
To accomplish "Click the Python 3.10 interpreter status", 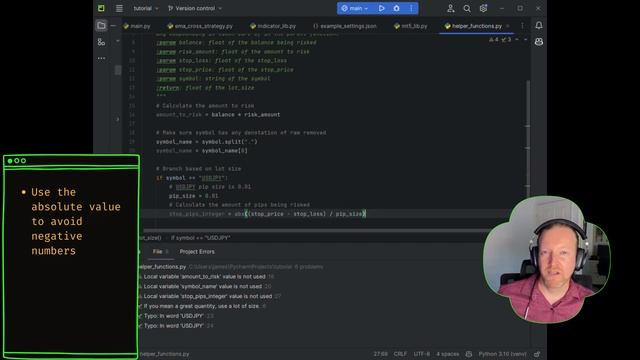I will point(502,354).
